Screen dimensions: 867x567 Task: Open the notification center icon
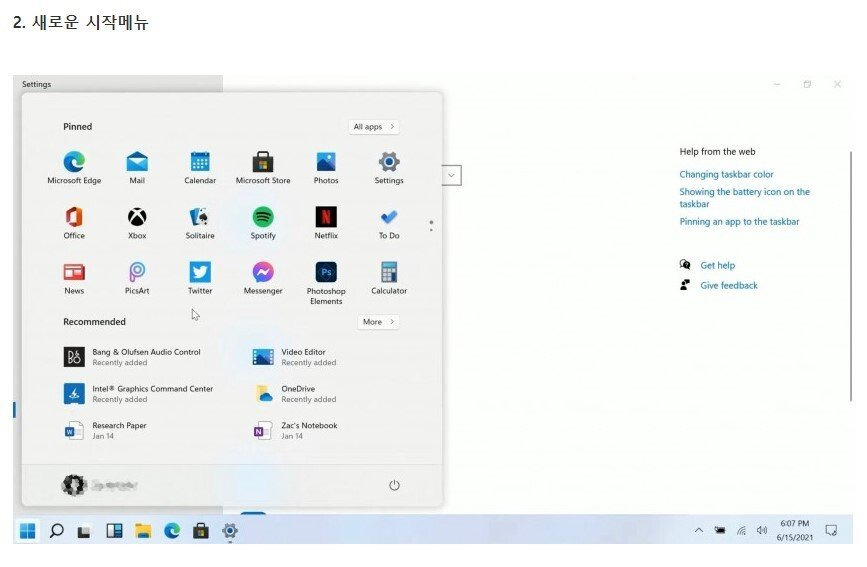(831, 530)
